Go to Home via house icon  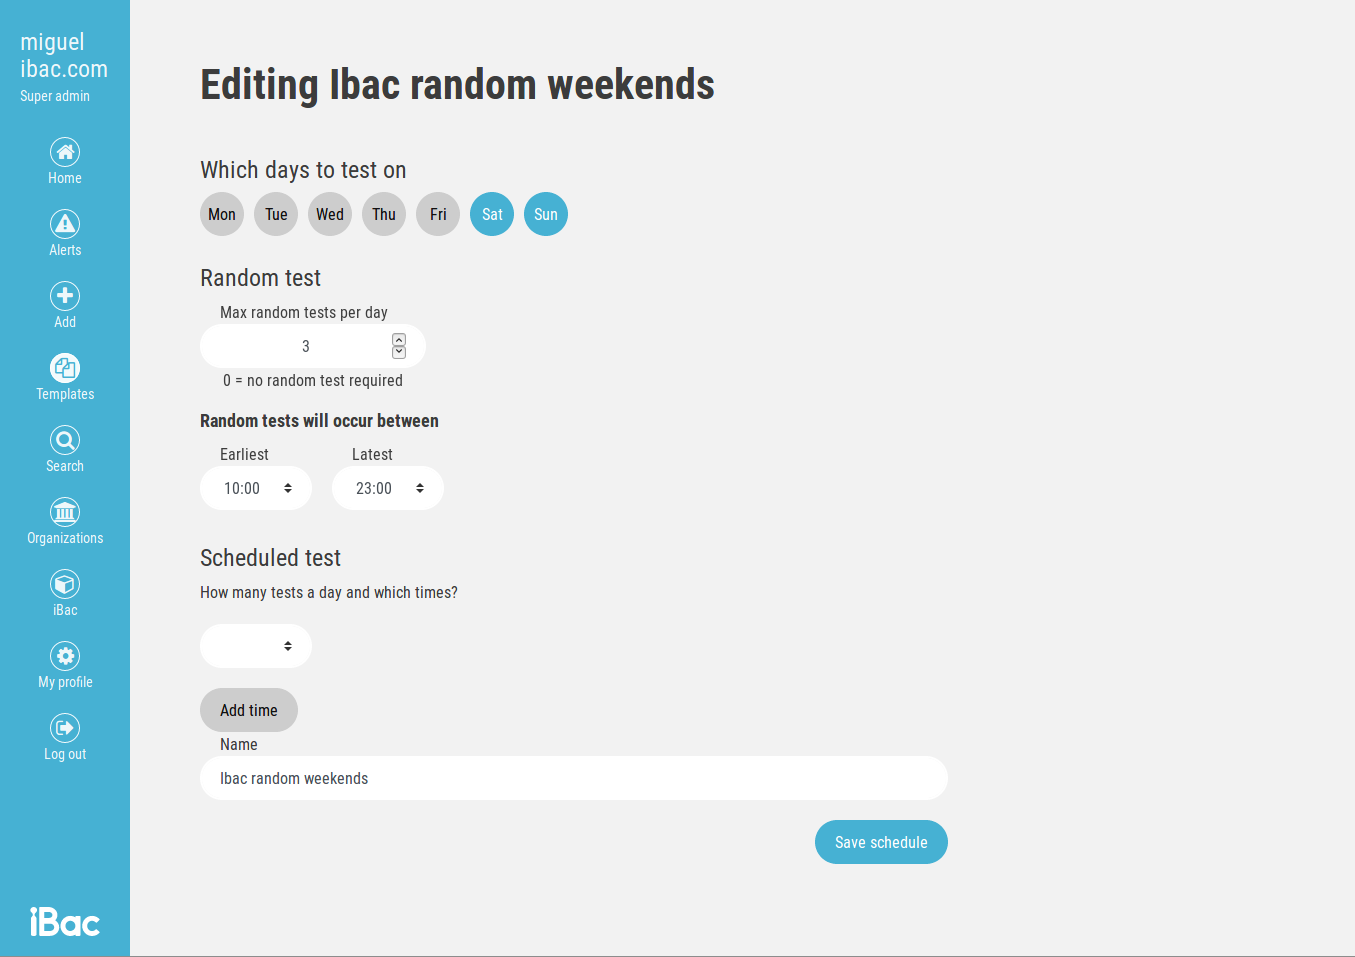click(x=65, y=152)
